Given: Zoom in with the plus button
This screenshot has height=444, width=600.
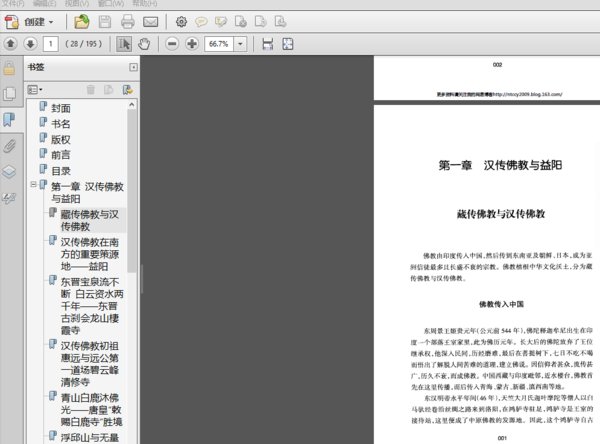Looking at the screenshot, I should tap(192, 44).
